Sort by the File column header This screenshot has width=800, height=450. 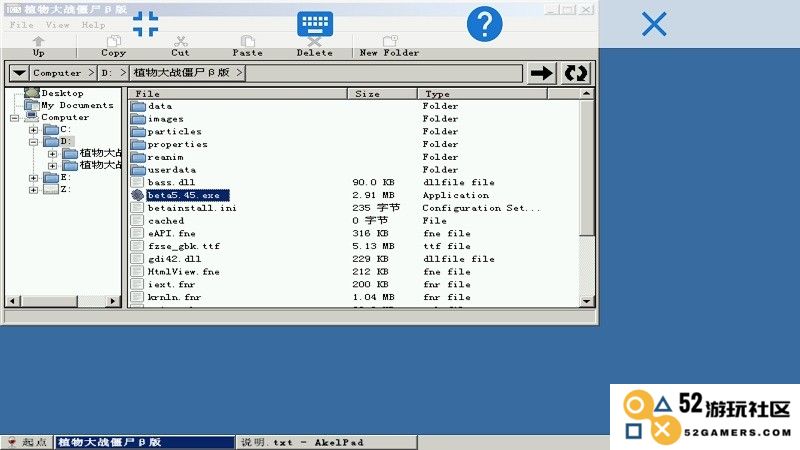238,94
